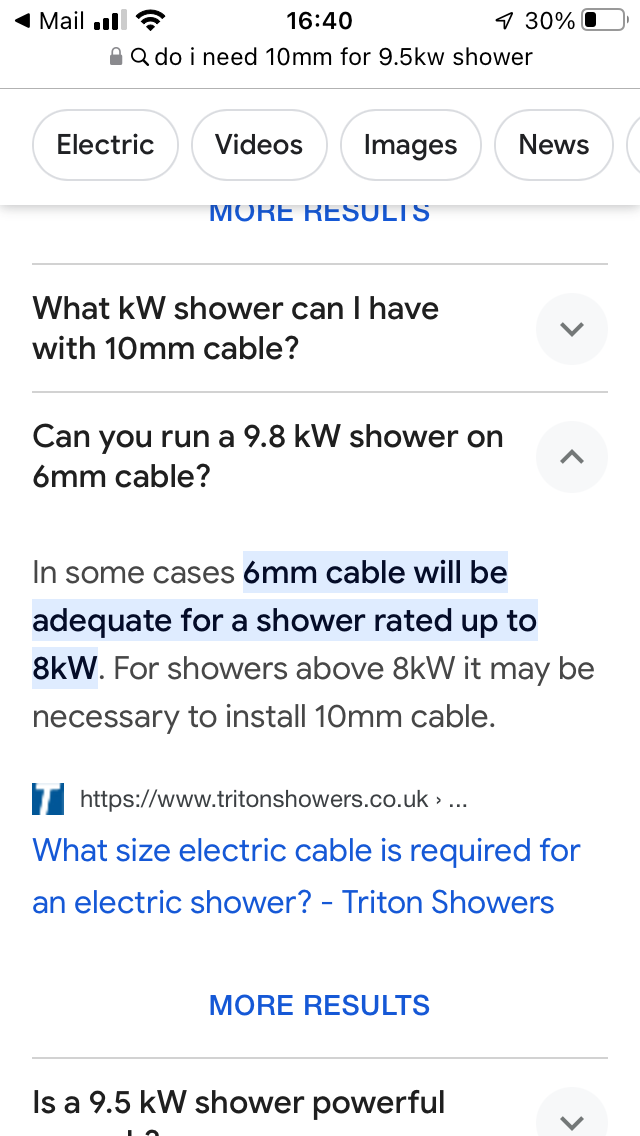Tap the tritonshowers.co.uk URL text
This screenshot has width=640, height=1136.
click(x=255, y=799)
